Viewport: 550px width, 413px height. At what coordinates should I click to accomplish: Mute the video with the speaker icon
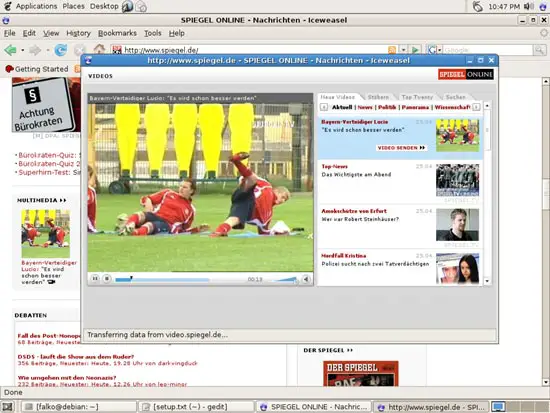pos(306,279)
